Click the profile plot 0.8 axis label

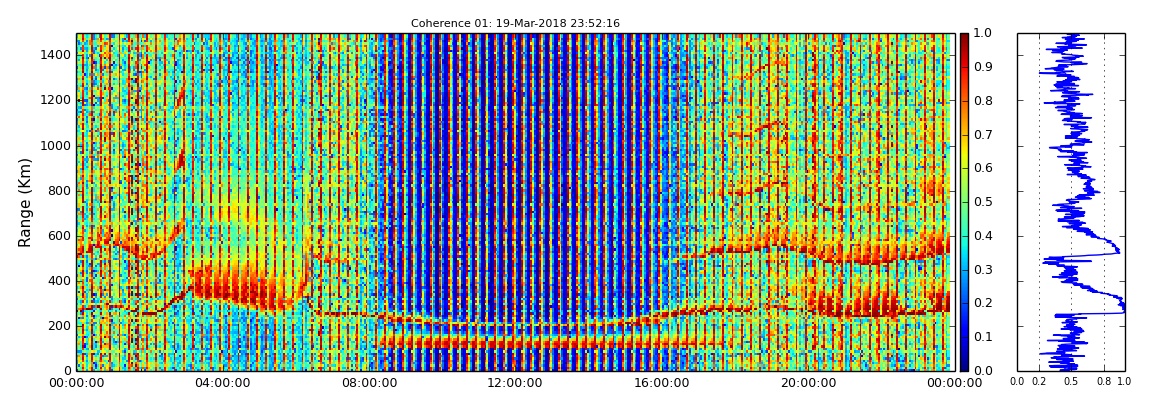[1104, 383]
